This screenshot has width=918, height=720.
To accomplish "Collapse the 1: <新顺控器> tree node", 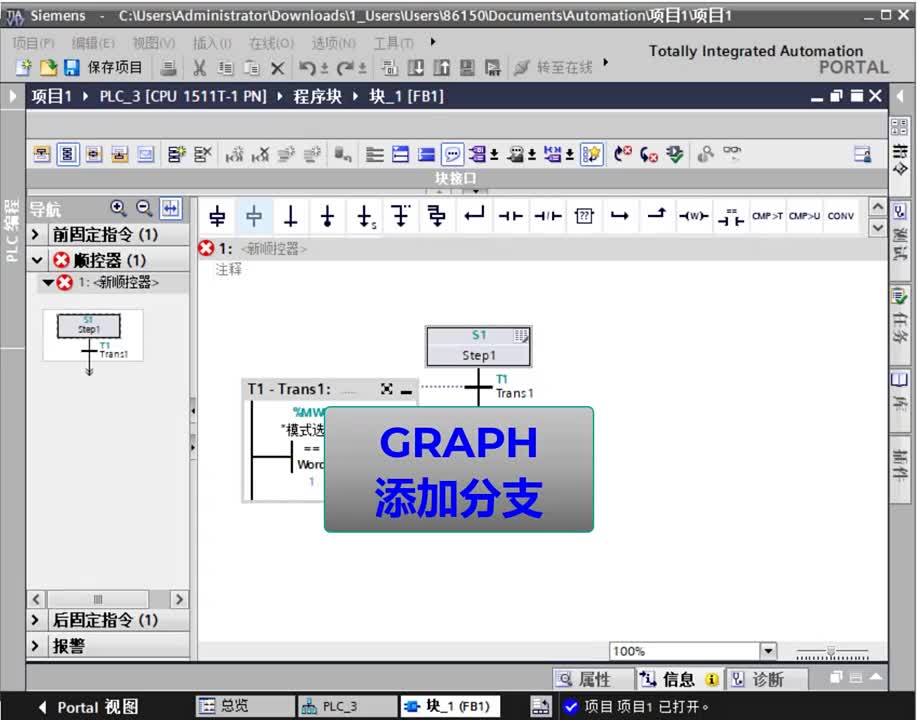I will (x=48, y=283).
